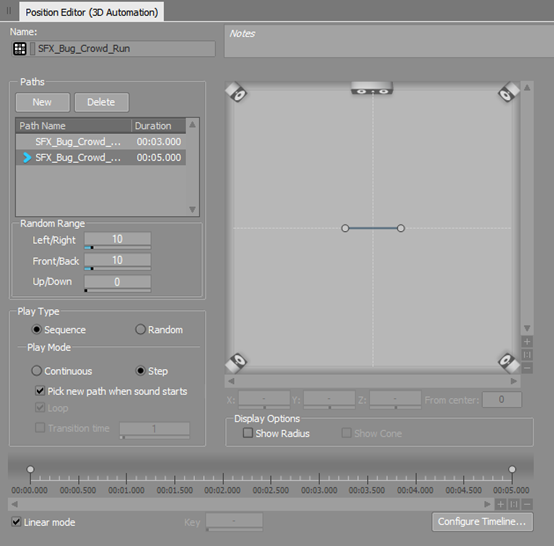This screenshot has height=546, width=554.
Task: Click the object type icon beside the Name field
Action: [19, 49]
